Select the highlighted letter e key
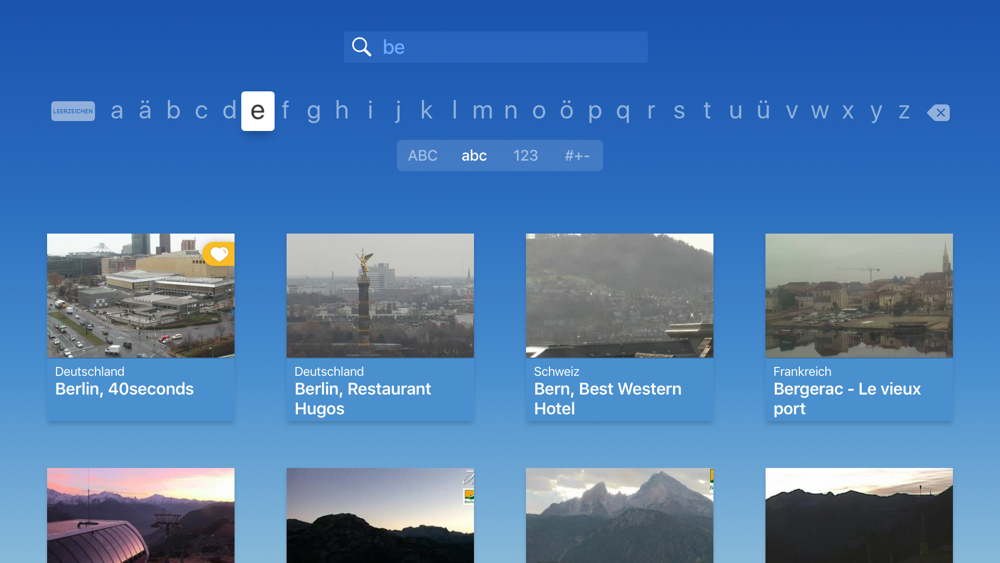The image size is (1000, 563). coord(258,111)
